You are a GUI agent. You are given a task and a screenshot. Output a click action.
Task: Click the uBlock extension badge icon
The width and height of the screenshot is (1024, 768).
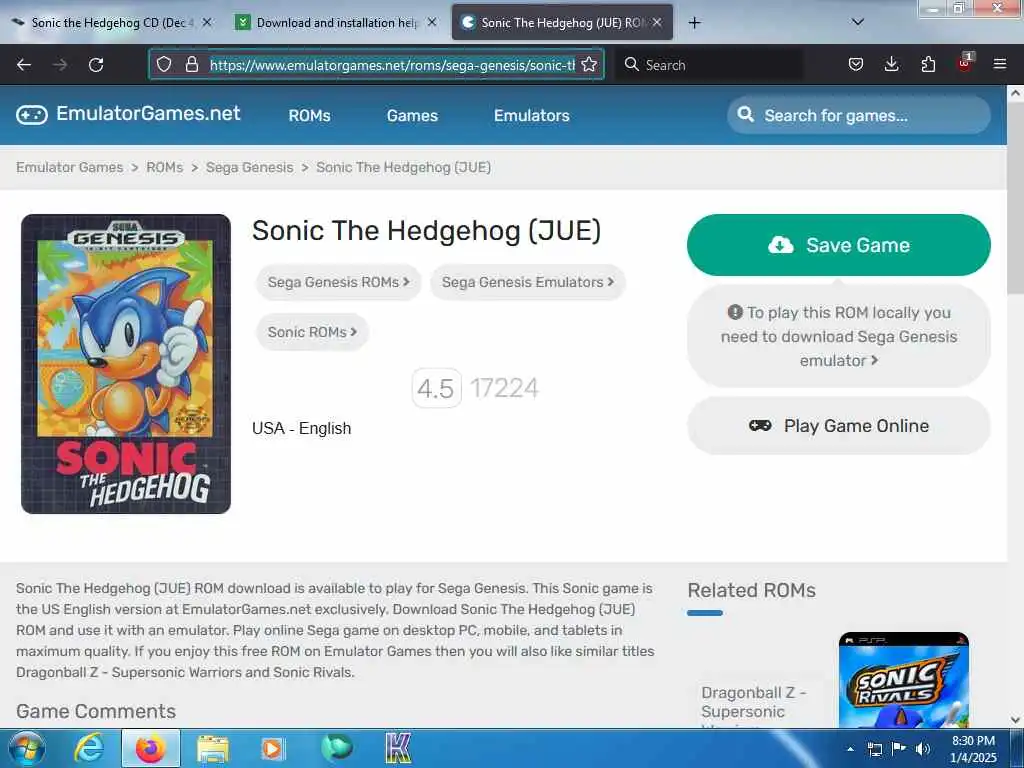[965, 63]
